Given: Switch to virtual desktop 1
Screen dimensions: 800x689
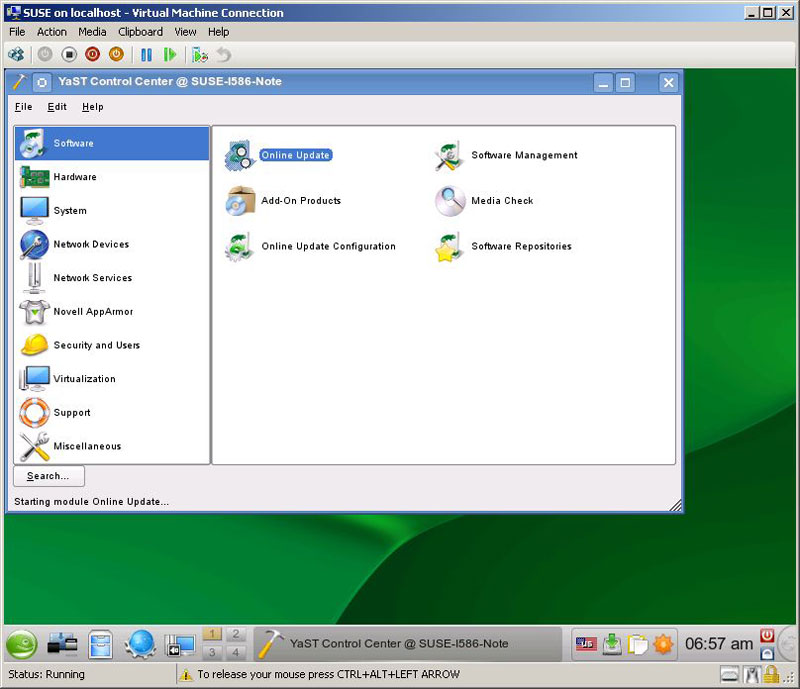Looking at the screenshot, I should (212, 634).
